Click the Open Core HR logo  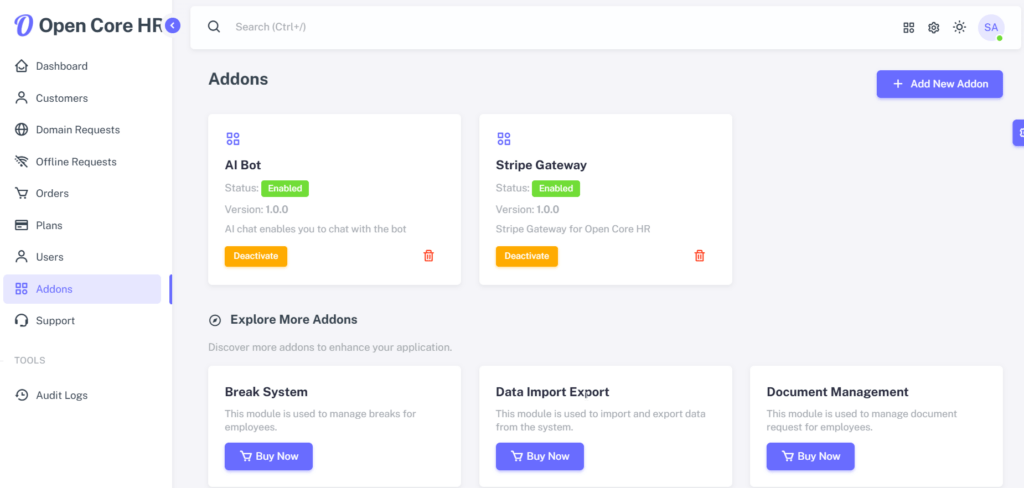88,25
